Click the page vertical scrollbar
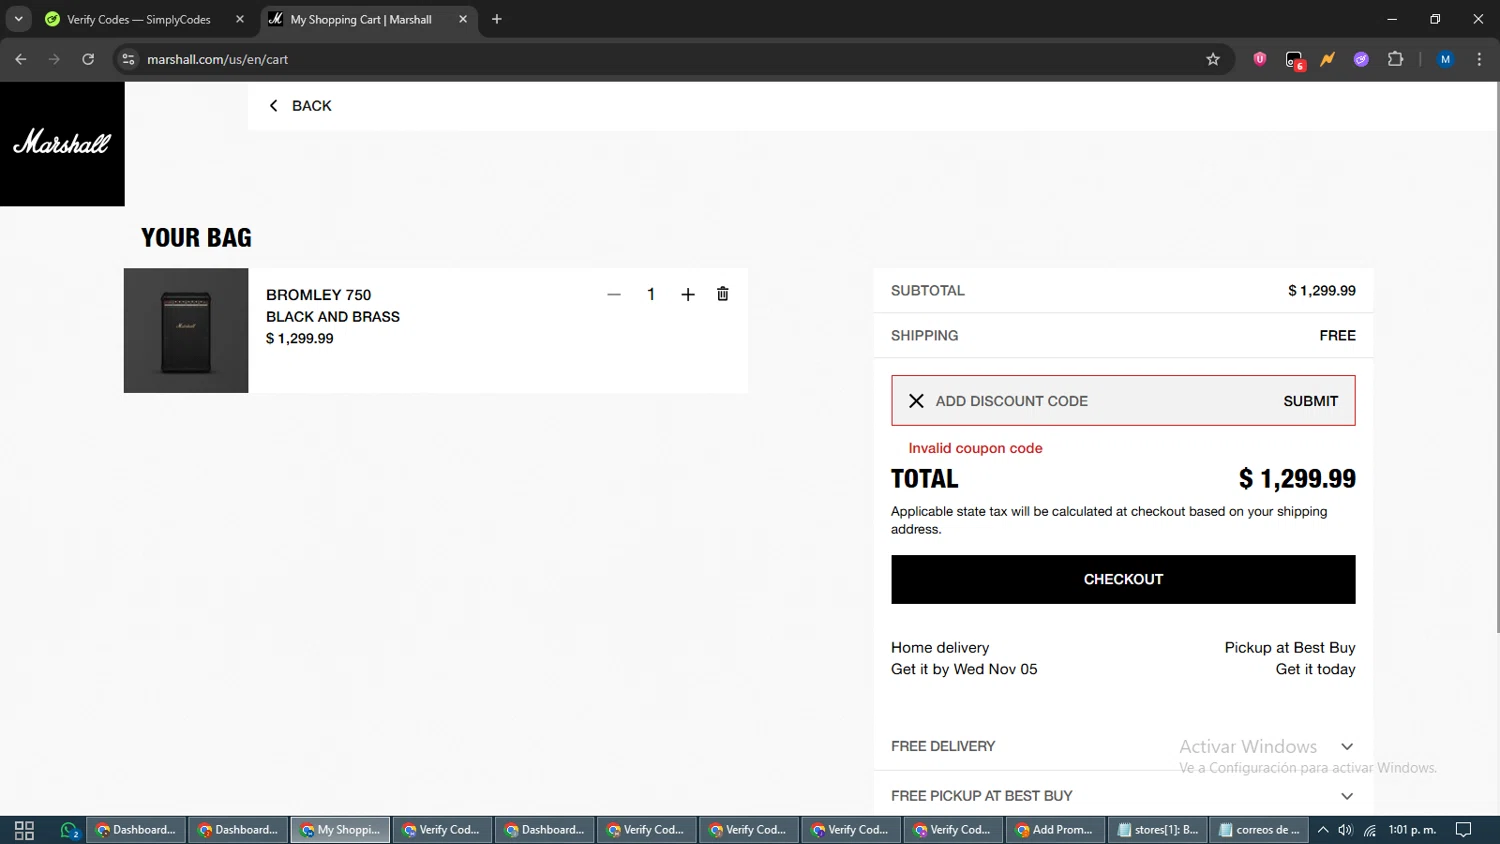Image resolution: width=1500 pixels, height=844 pixels. point(1497,357)
